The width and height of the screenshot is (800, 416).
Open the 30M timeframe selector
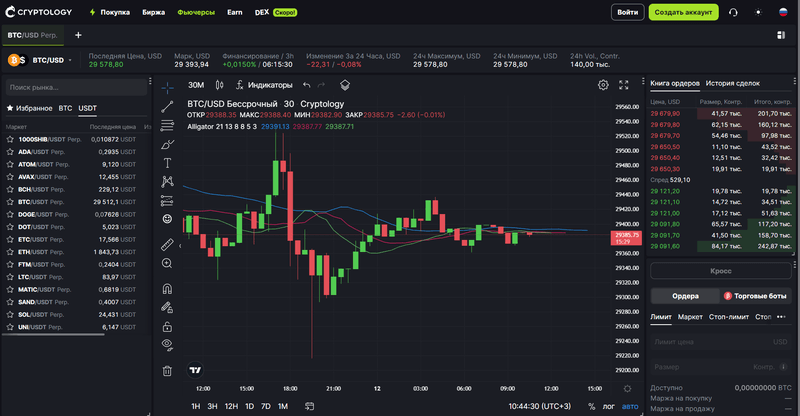point(196,85)
